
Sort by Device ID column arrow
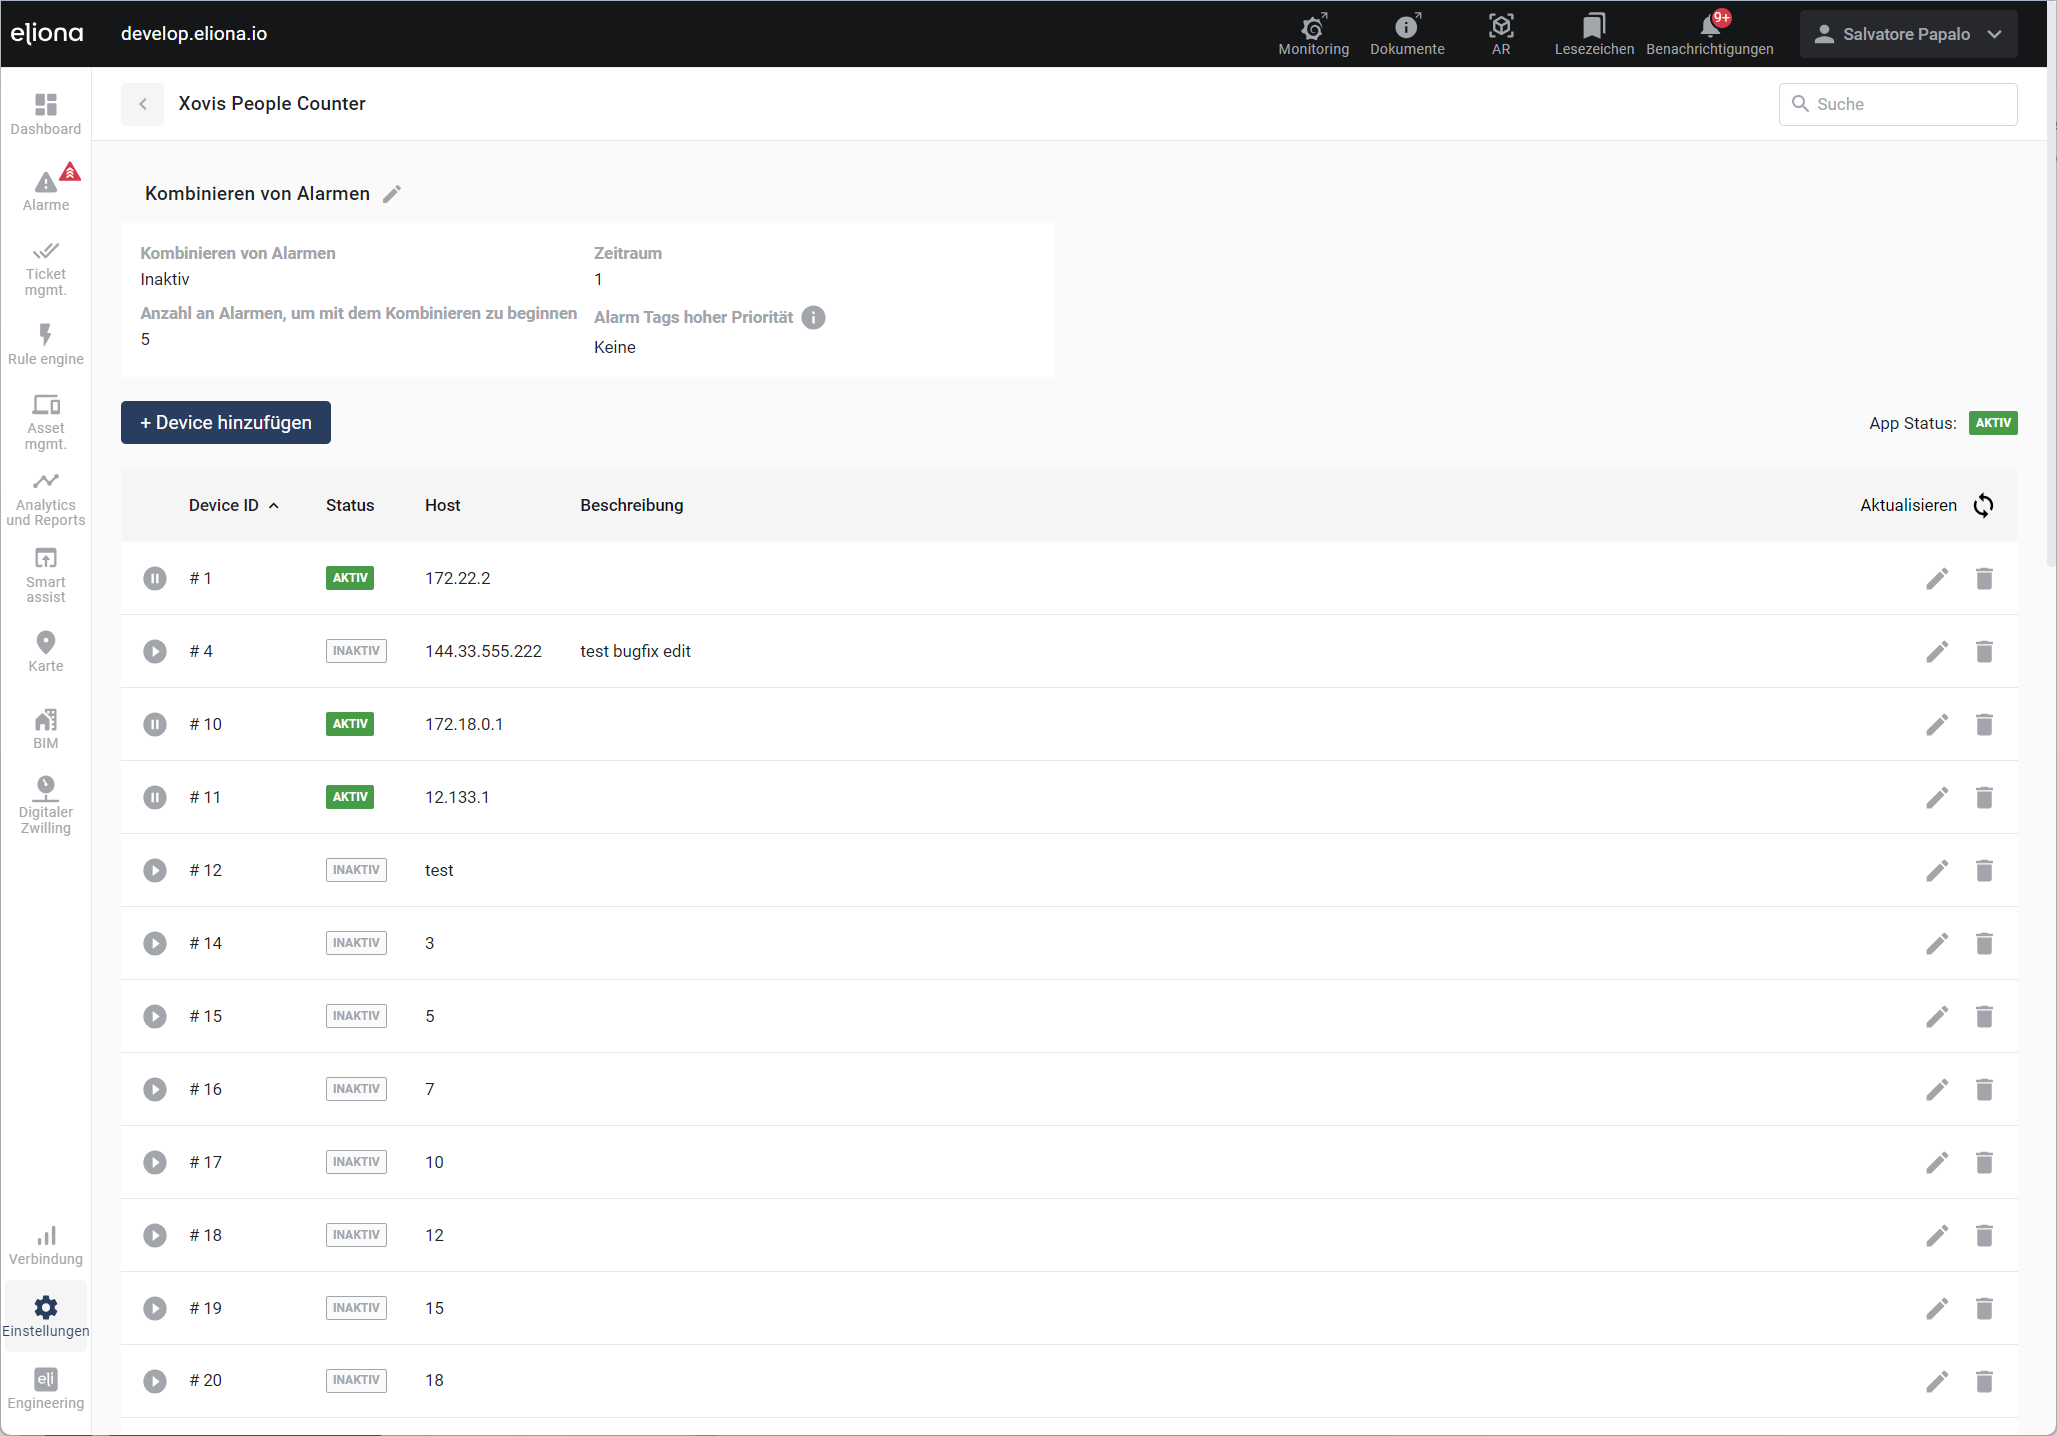pyautogui.click(x=274, y=506)
